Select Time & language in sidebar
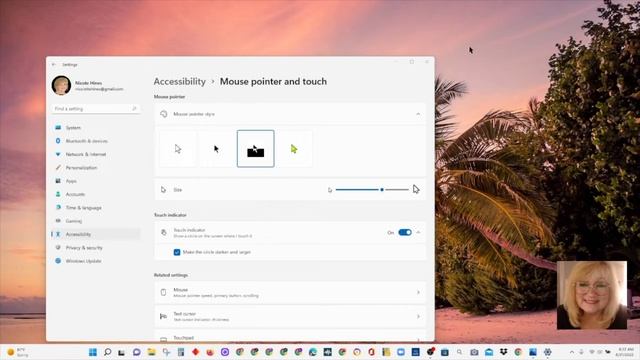This screenshot has height=360, width=640. (96, 208)
